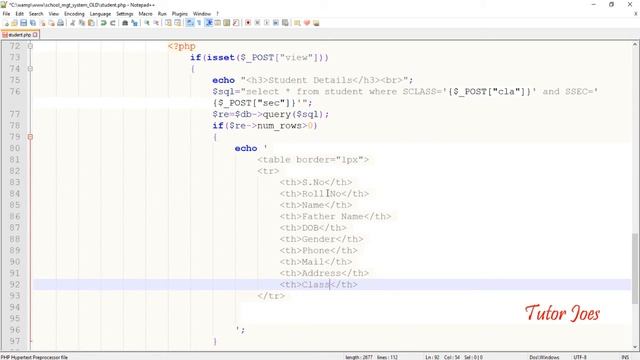Viewport: 640px width, 360px height.
Task: Collapse the fold marker at line 74
Action: pyautogui.click(x=30, y=69)
